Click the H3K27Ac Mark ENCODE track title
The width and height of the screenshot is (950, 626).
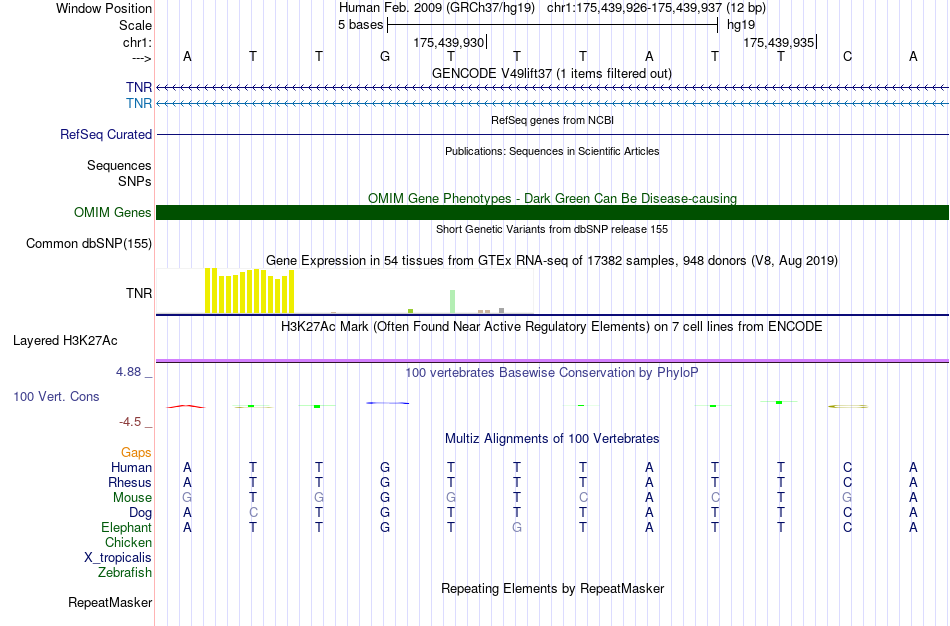pyautogui.click(x=552, y=327)
